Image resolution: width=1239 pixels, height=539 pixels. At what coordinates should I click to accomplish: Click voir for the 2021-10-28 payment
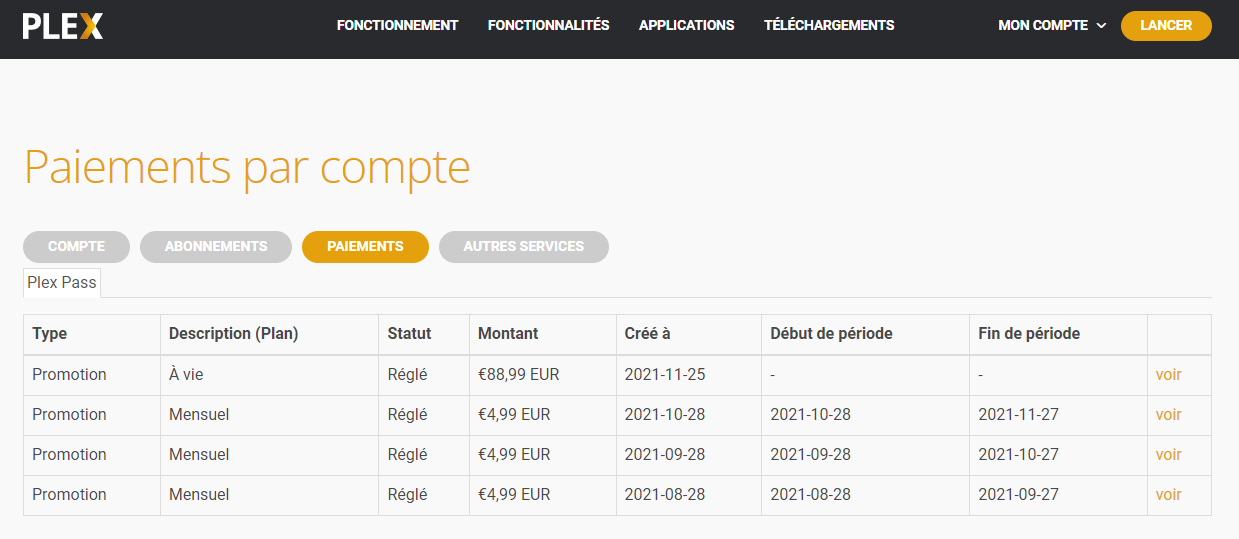coord(1168,415)
